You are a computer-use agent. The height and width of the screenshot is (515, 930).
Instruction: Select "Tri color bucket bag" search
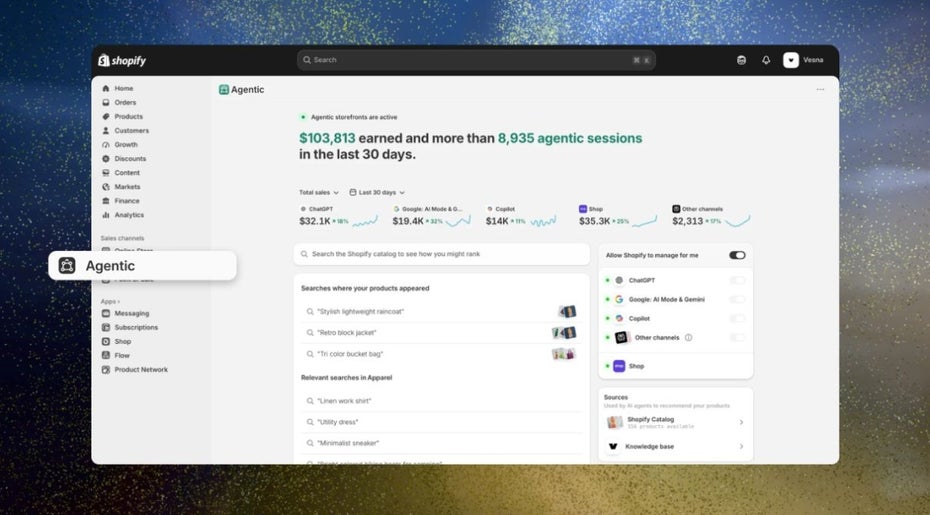click(441, 354)
